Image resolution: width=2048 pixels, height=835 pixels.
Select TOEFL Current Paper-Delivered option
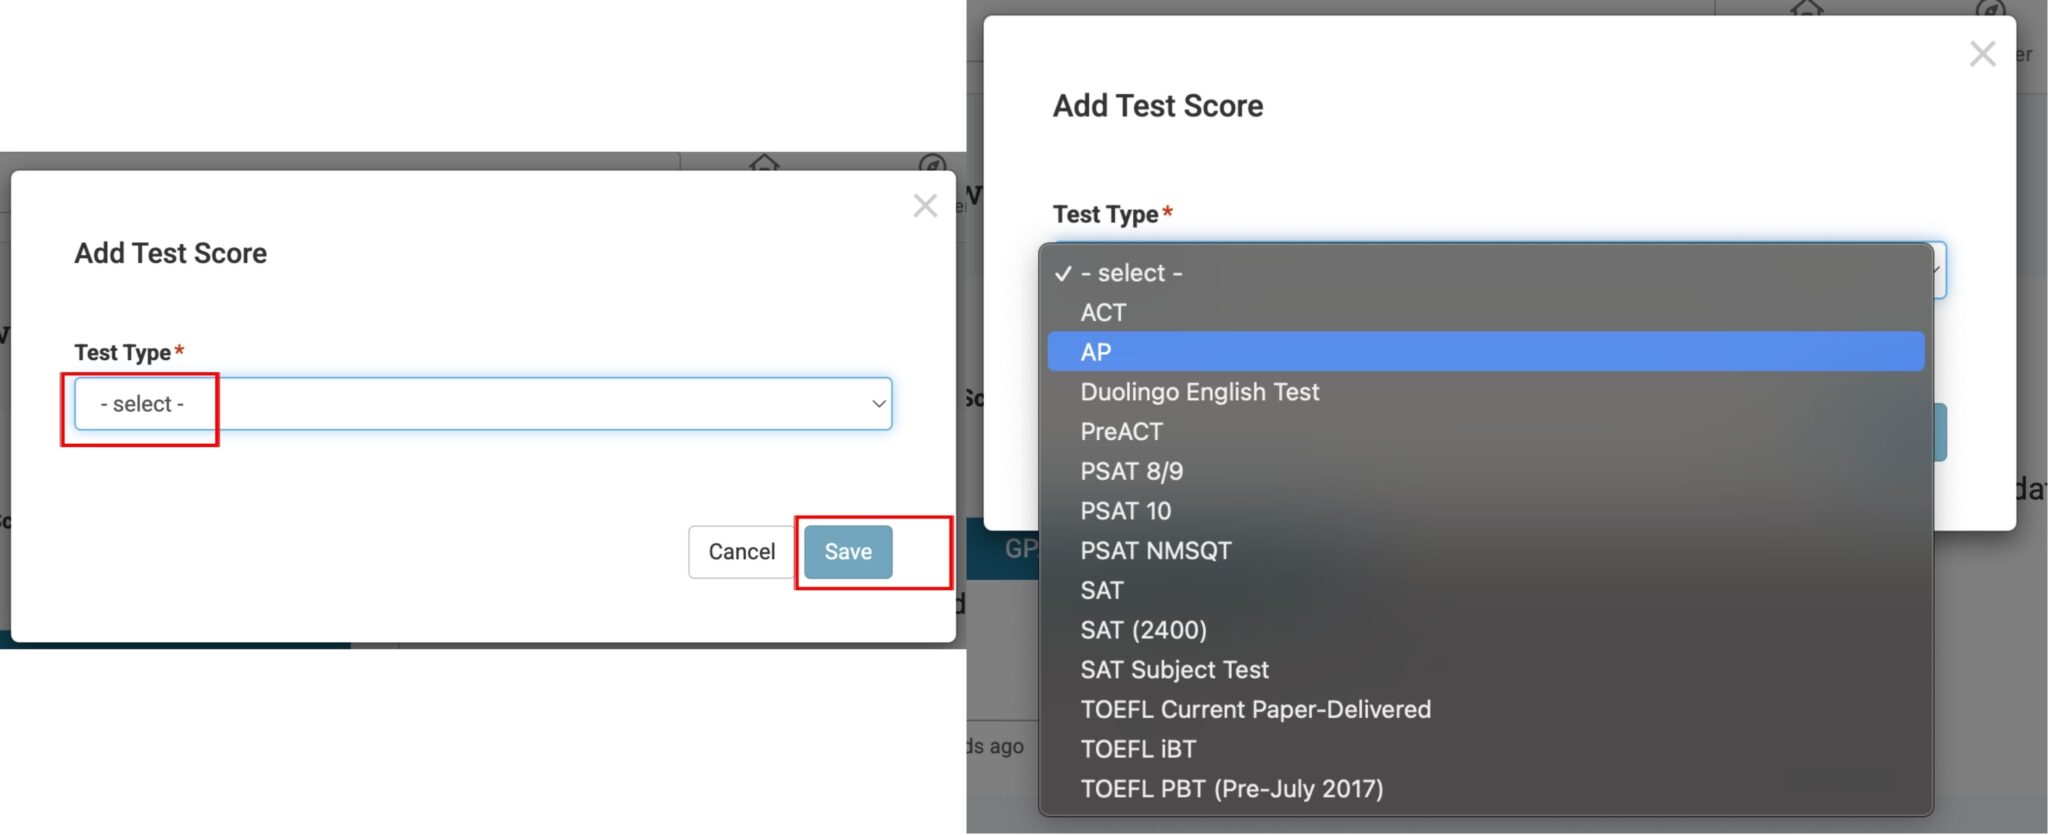pos(1255,710)
